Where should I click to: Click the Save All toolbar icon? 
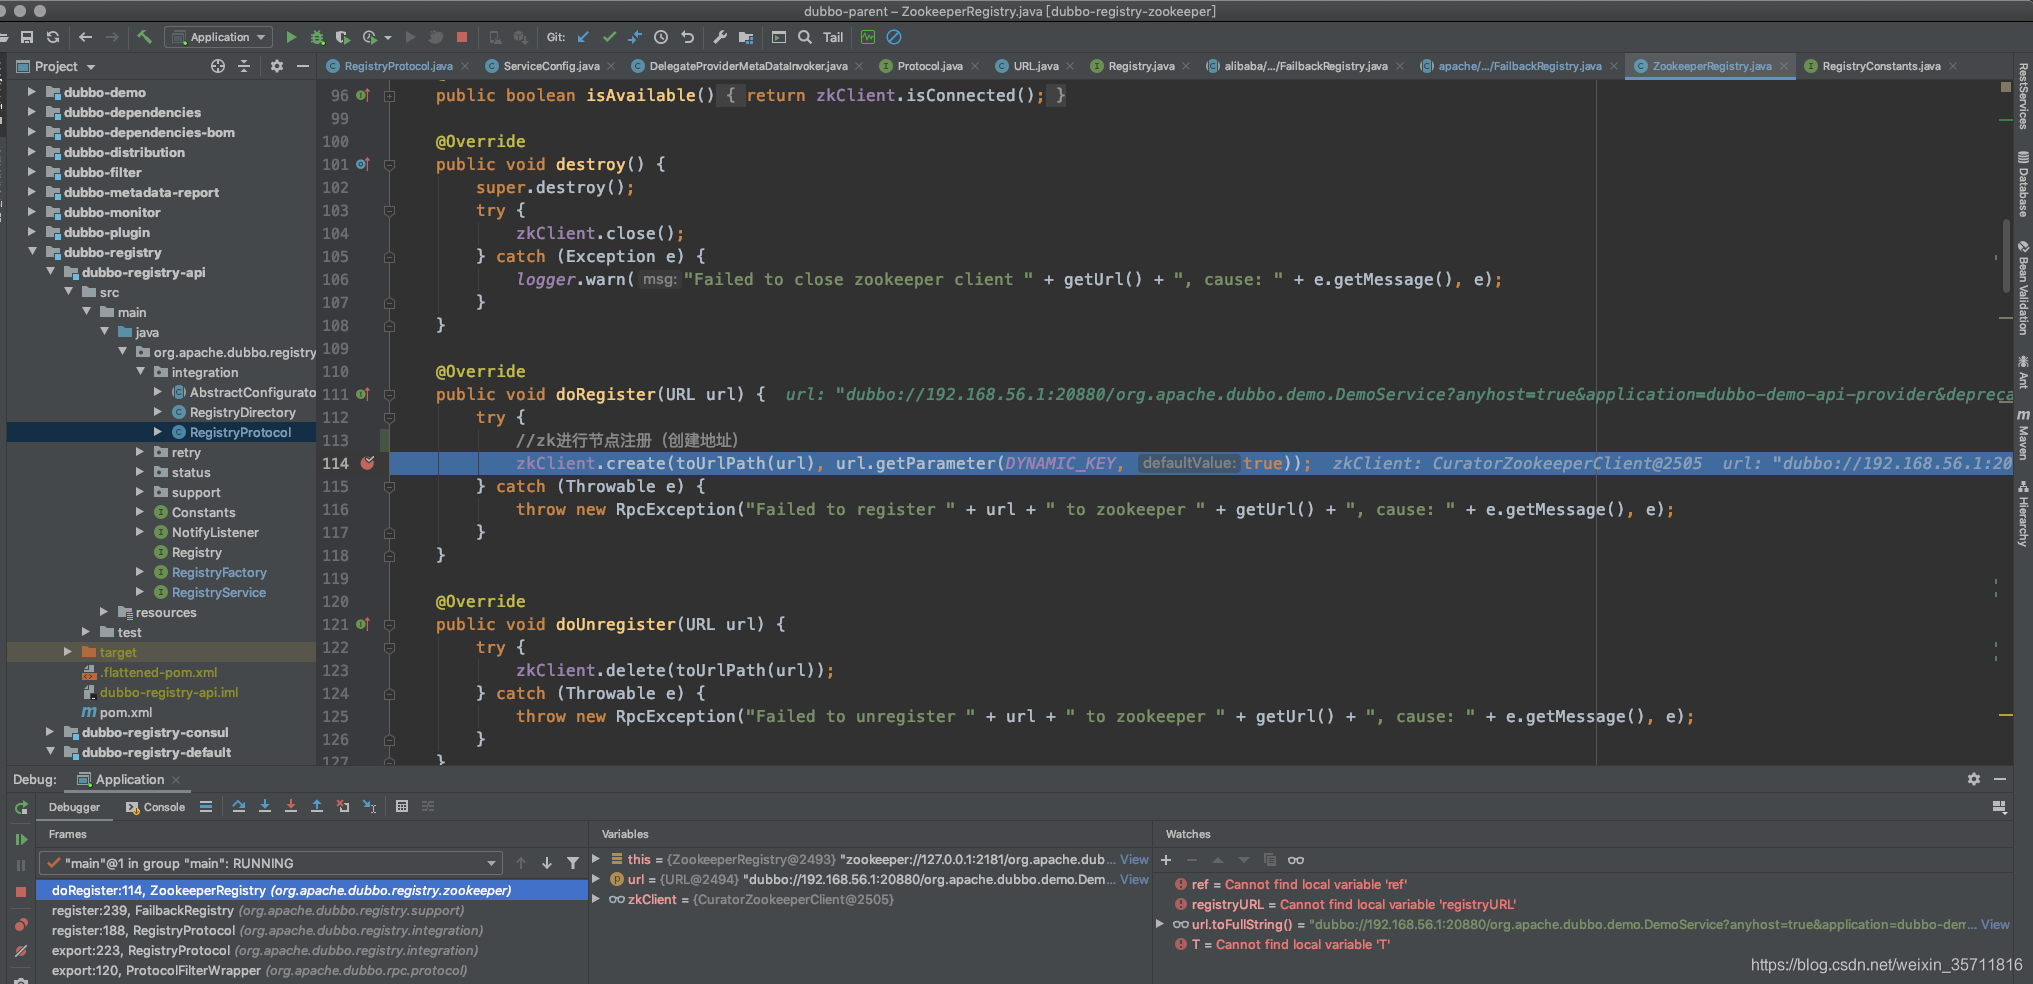[27, 37]
